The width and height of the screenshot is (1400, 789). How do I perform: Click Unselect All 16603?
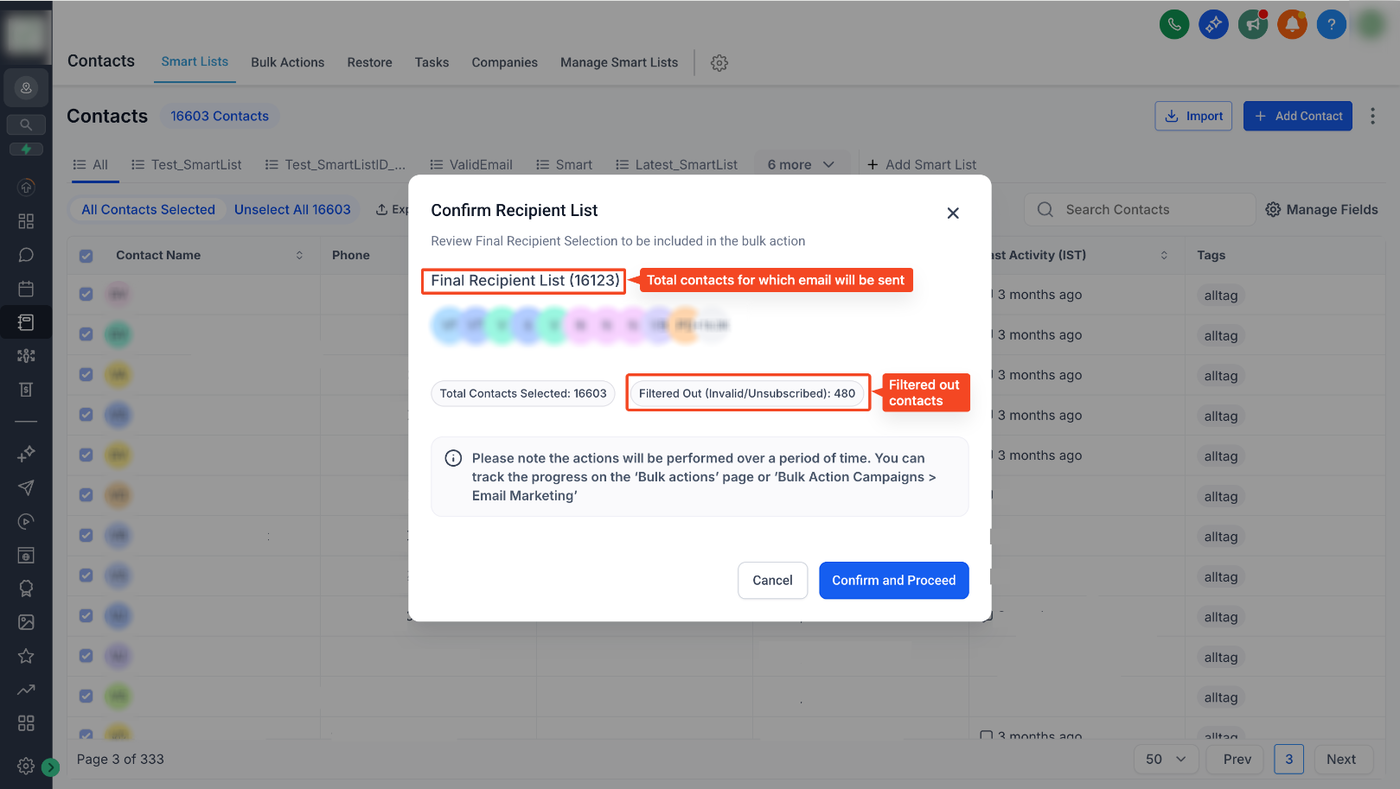pyautogui.click(x=293, y=209)
